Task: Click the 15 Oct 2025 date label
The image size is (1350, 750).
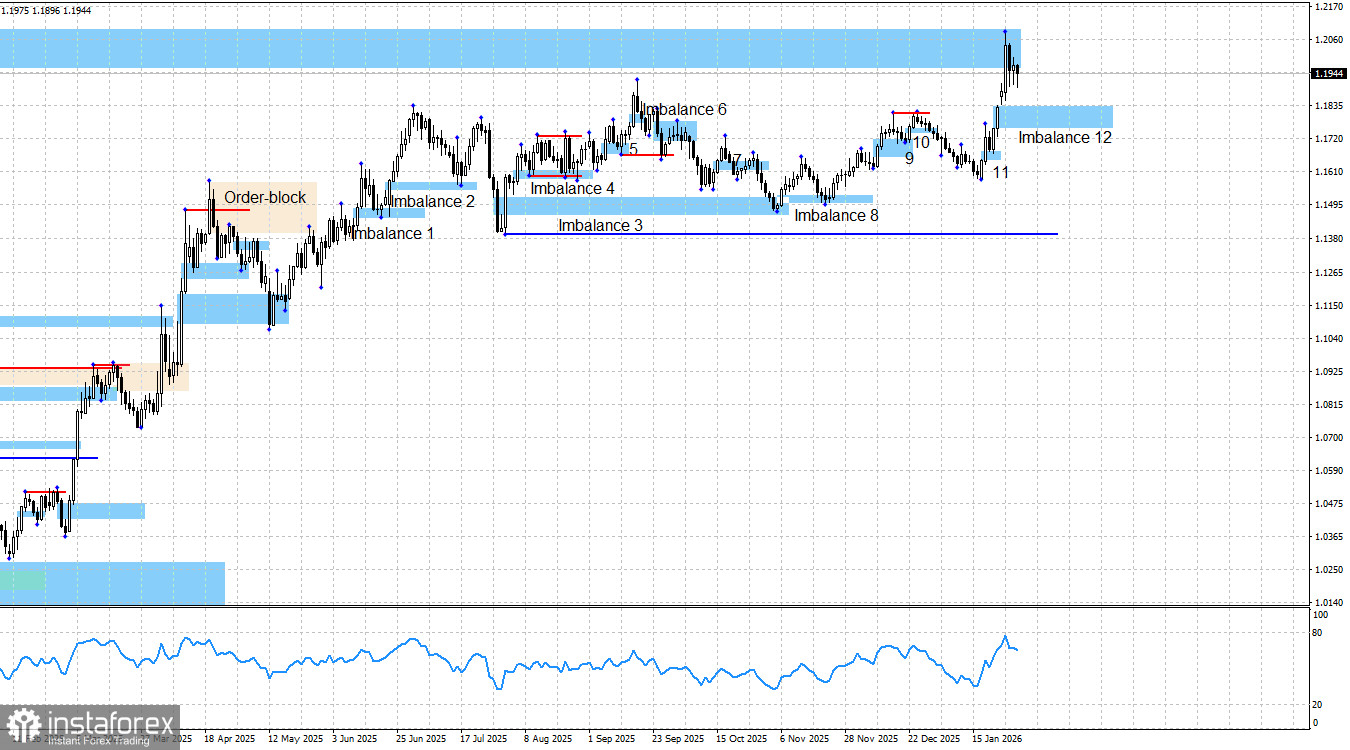Action: [x=741, y=739]
